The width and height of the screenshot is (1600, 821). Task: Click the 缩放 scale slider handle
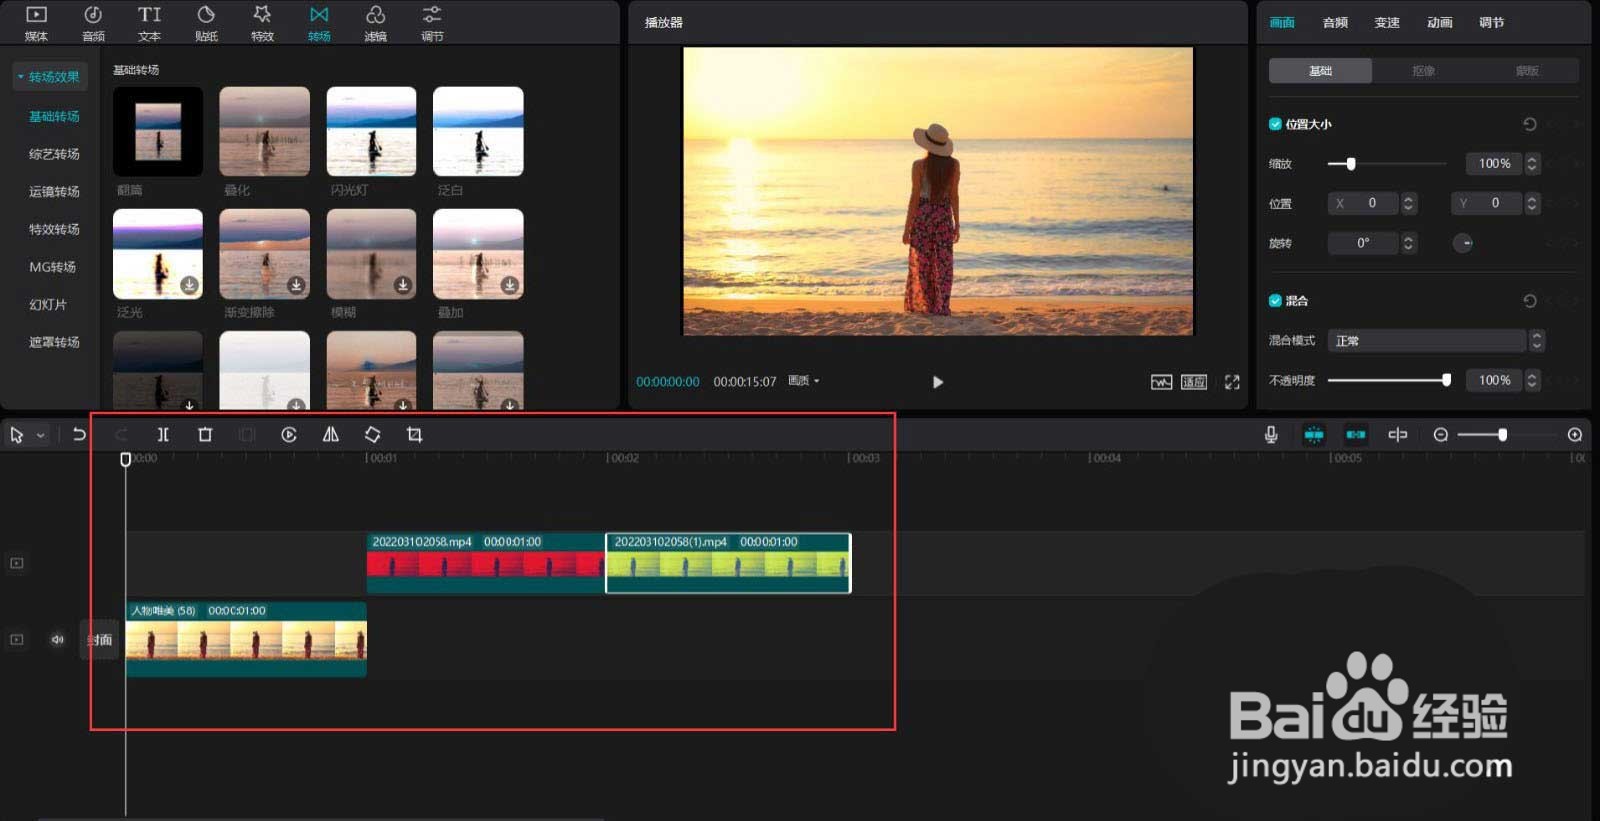pyautogui.click(x=1350, y=163)
